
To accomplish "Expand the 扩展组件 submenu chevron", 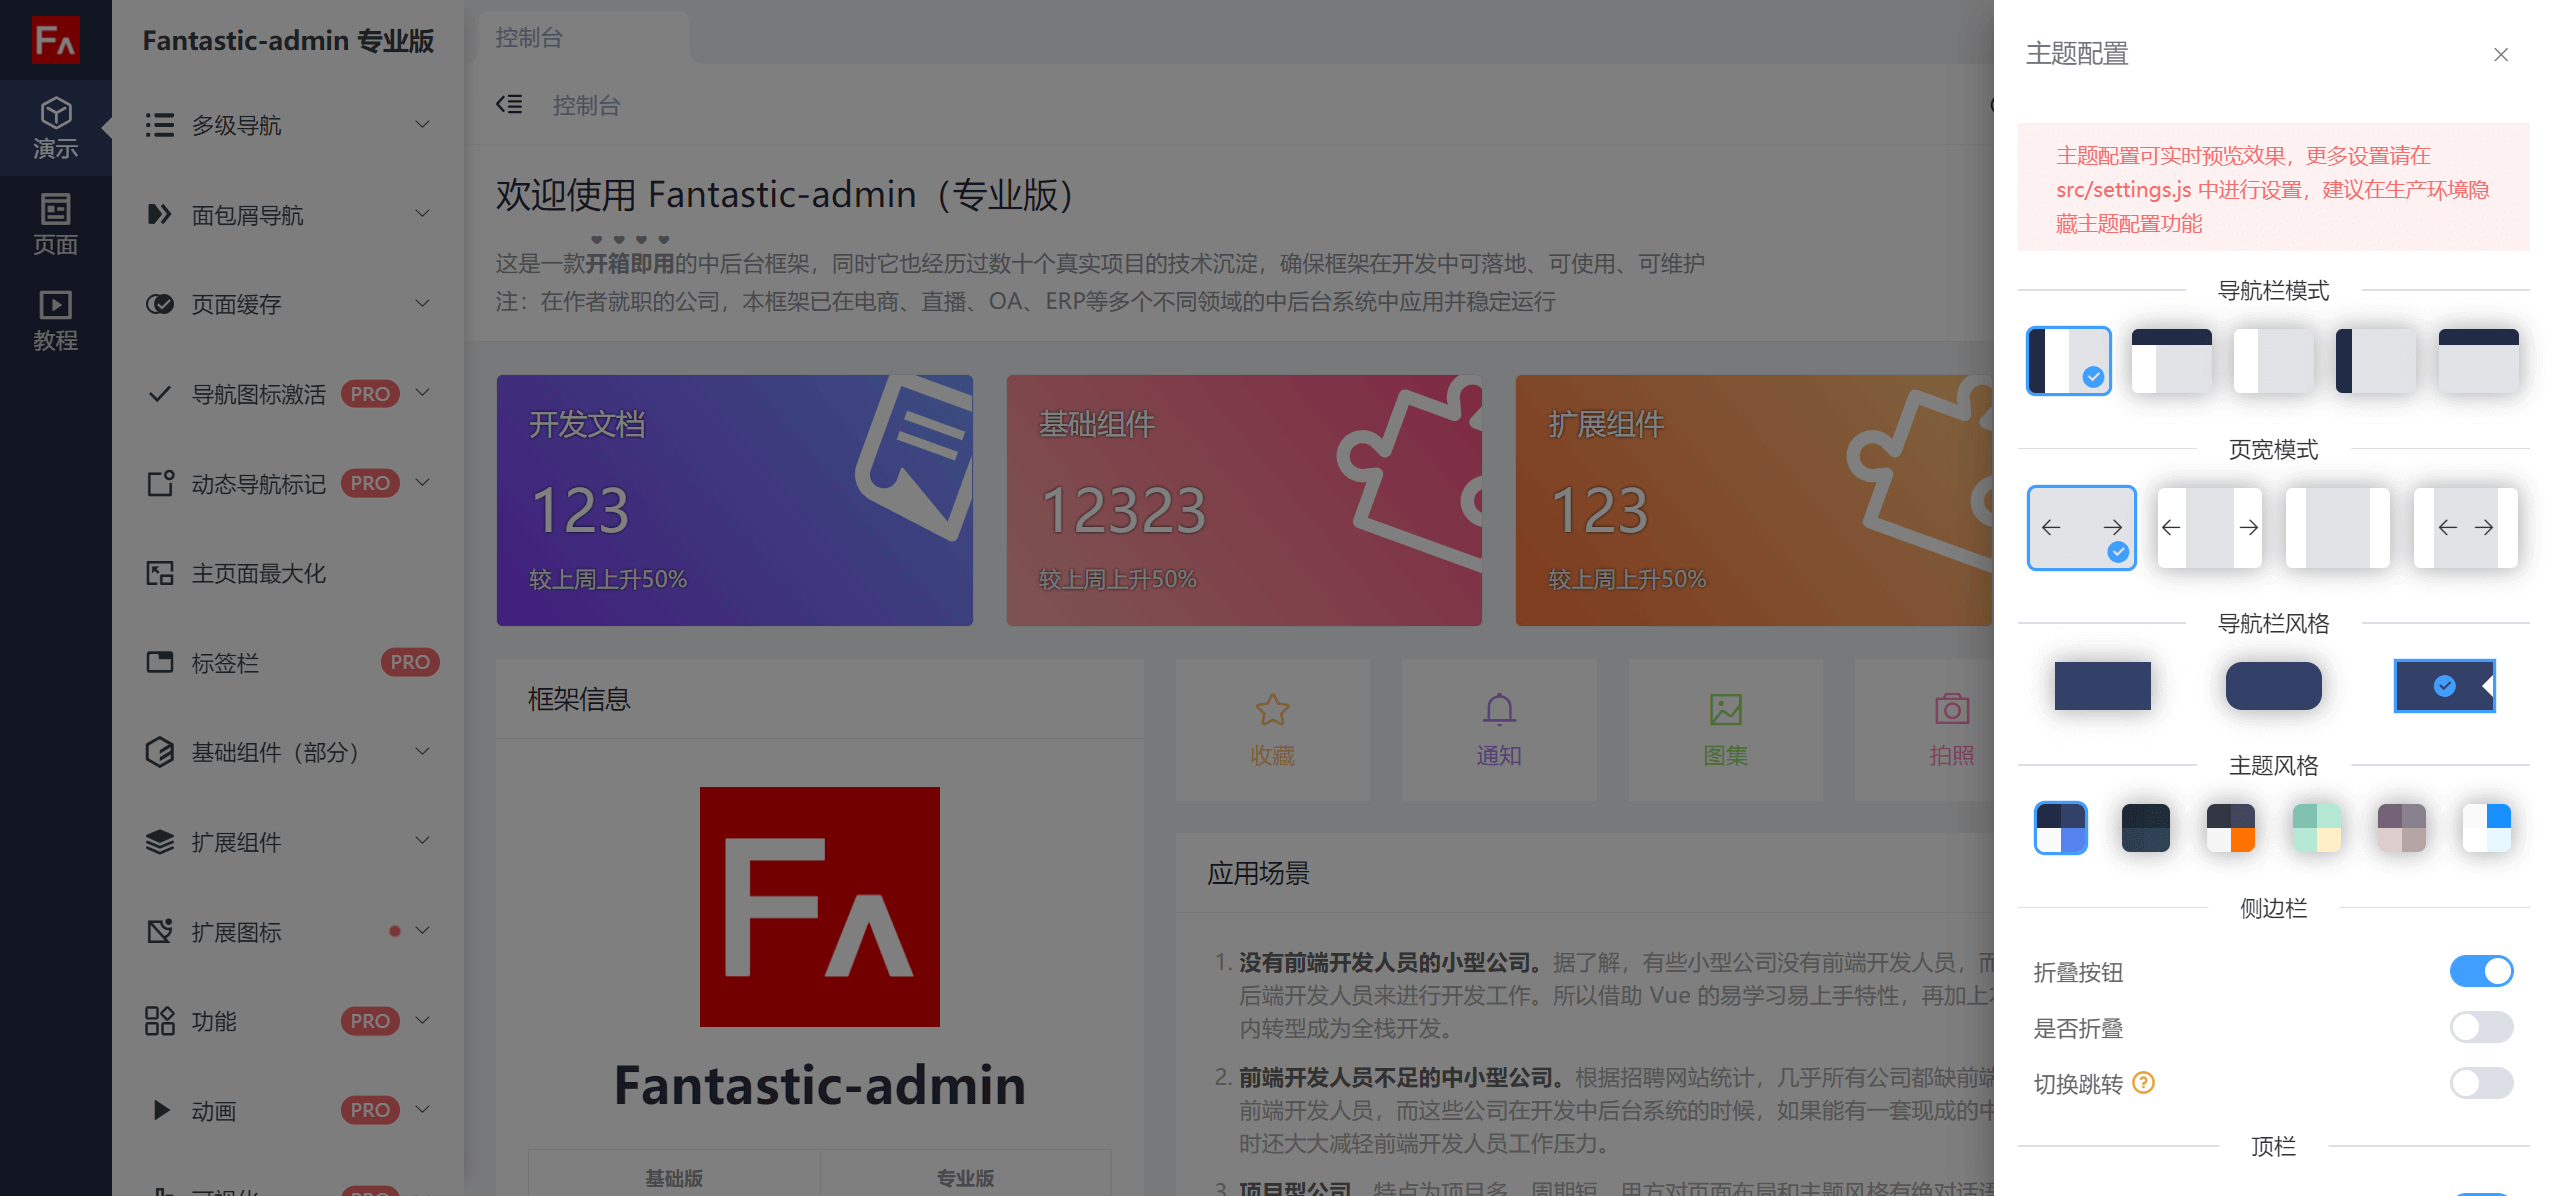I will click(422, 840).
